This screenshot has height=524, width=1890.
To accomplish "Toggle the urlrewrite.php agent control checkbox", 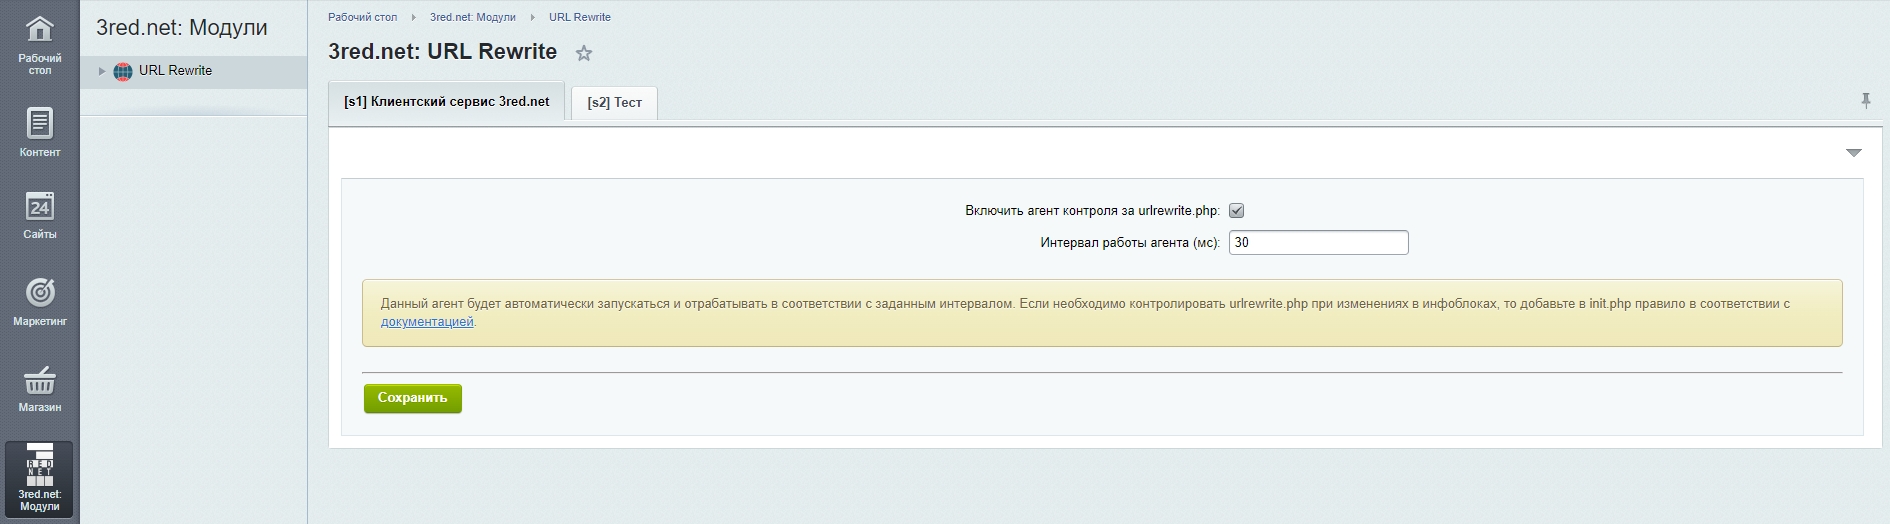I will coord(1236,211).
